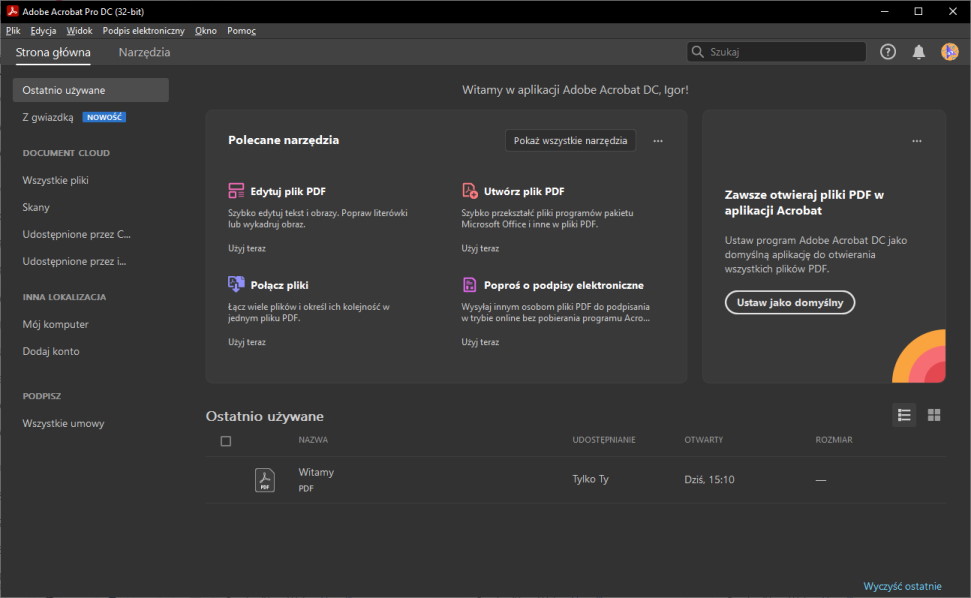The image size is (971, 598).
Task: Click Użyj teraz under Poproś o podpisy
Action: point(480,342)
